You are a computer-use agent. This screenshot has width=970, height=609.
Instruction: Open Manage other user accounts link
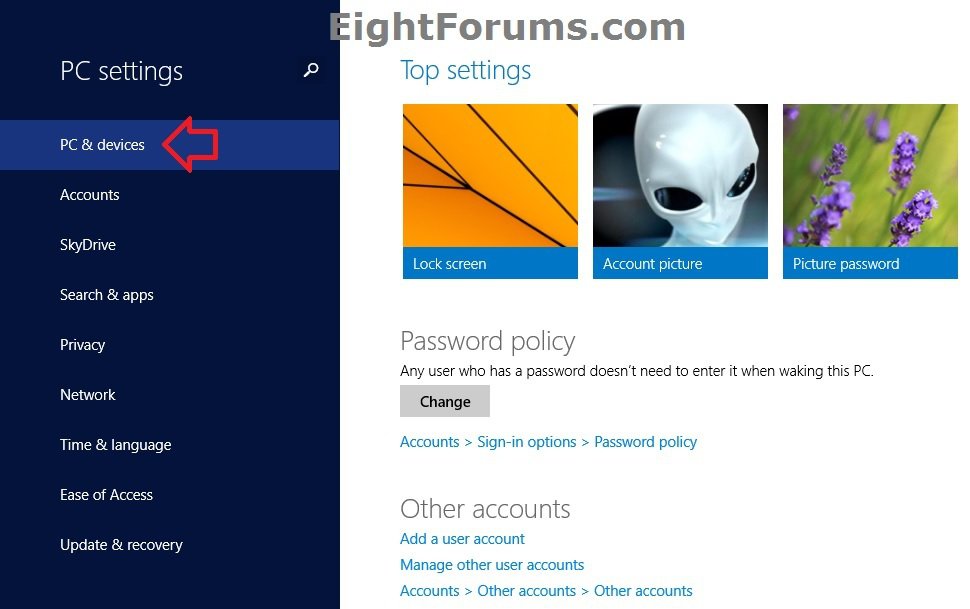coord(492,565)
